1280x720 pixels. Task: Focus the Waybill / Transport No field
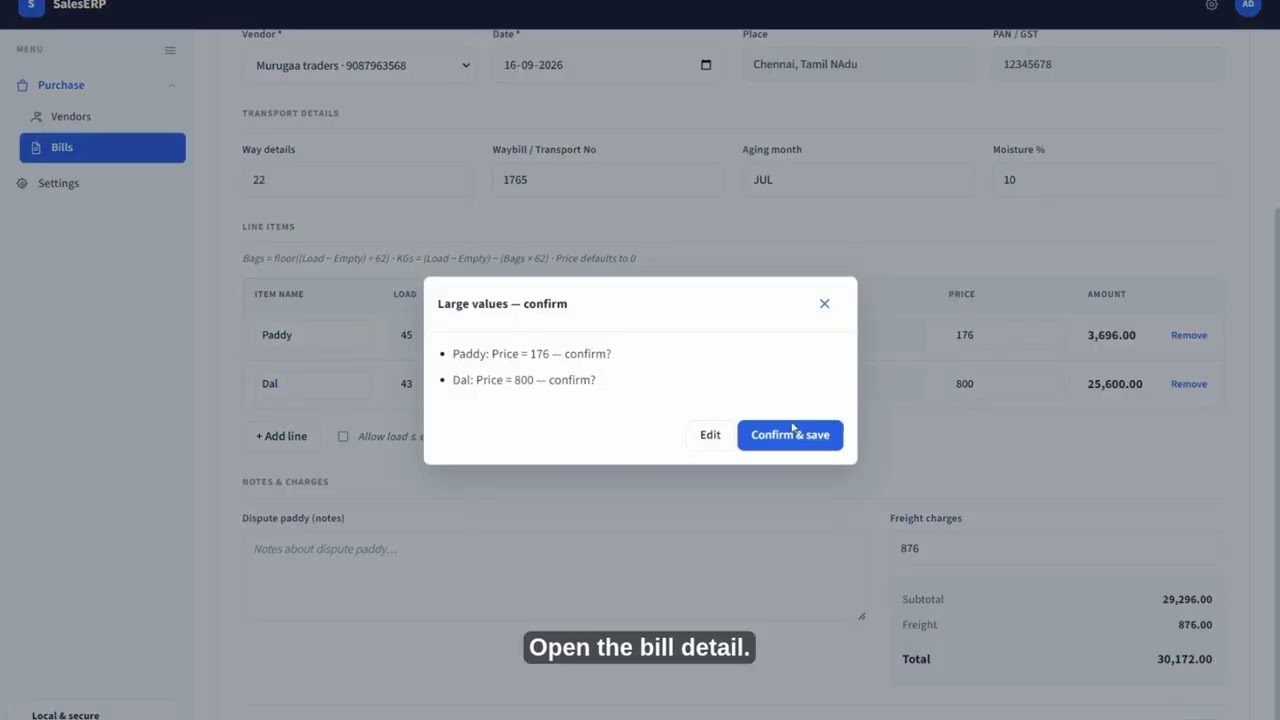607,180
